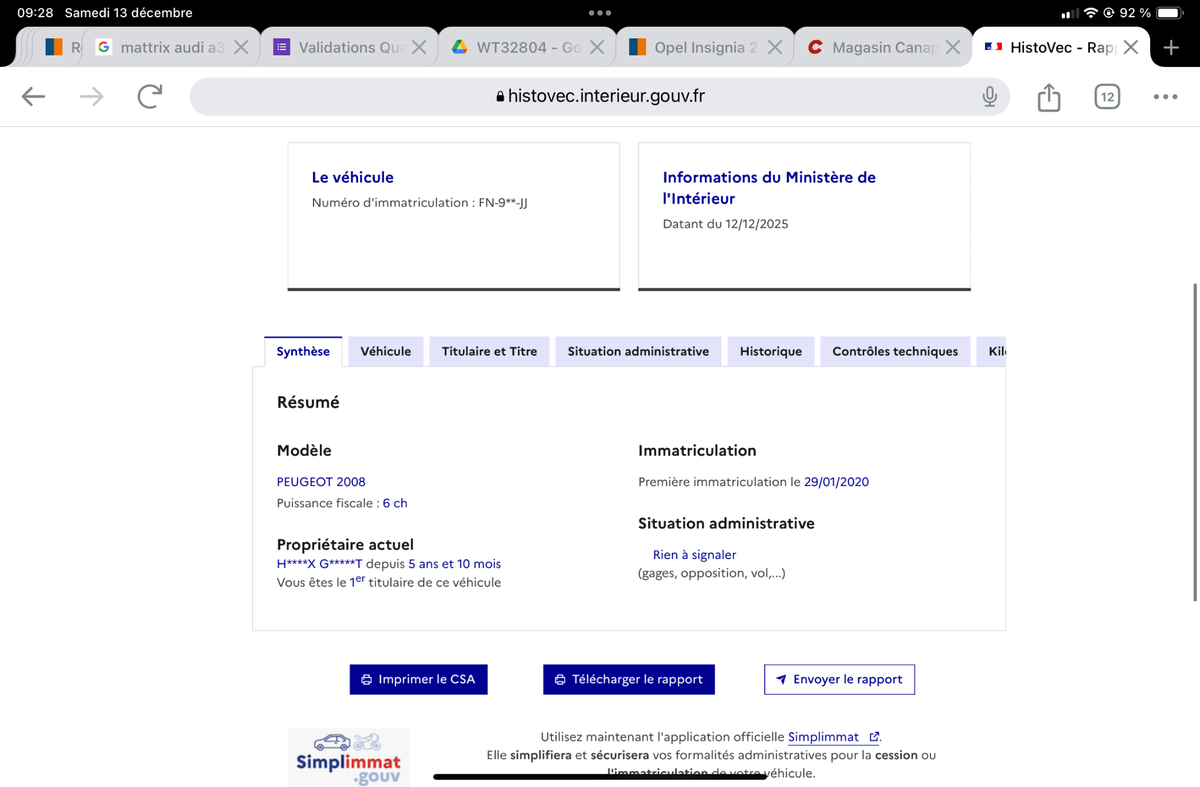Image resolution: width=1200 pixels, height=788 pixels.
Task: Click 'Rien à signaler' status text
Action: [694, 554]
